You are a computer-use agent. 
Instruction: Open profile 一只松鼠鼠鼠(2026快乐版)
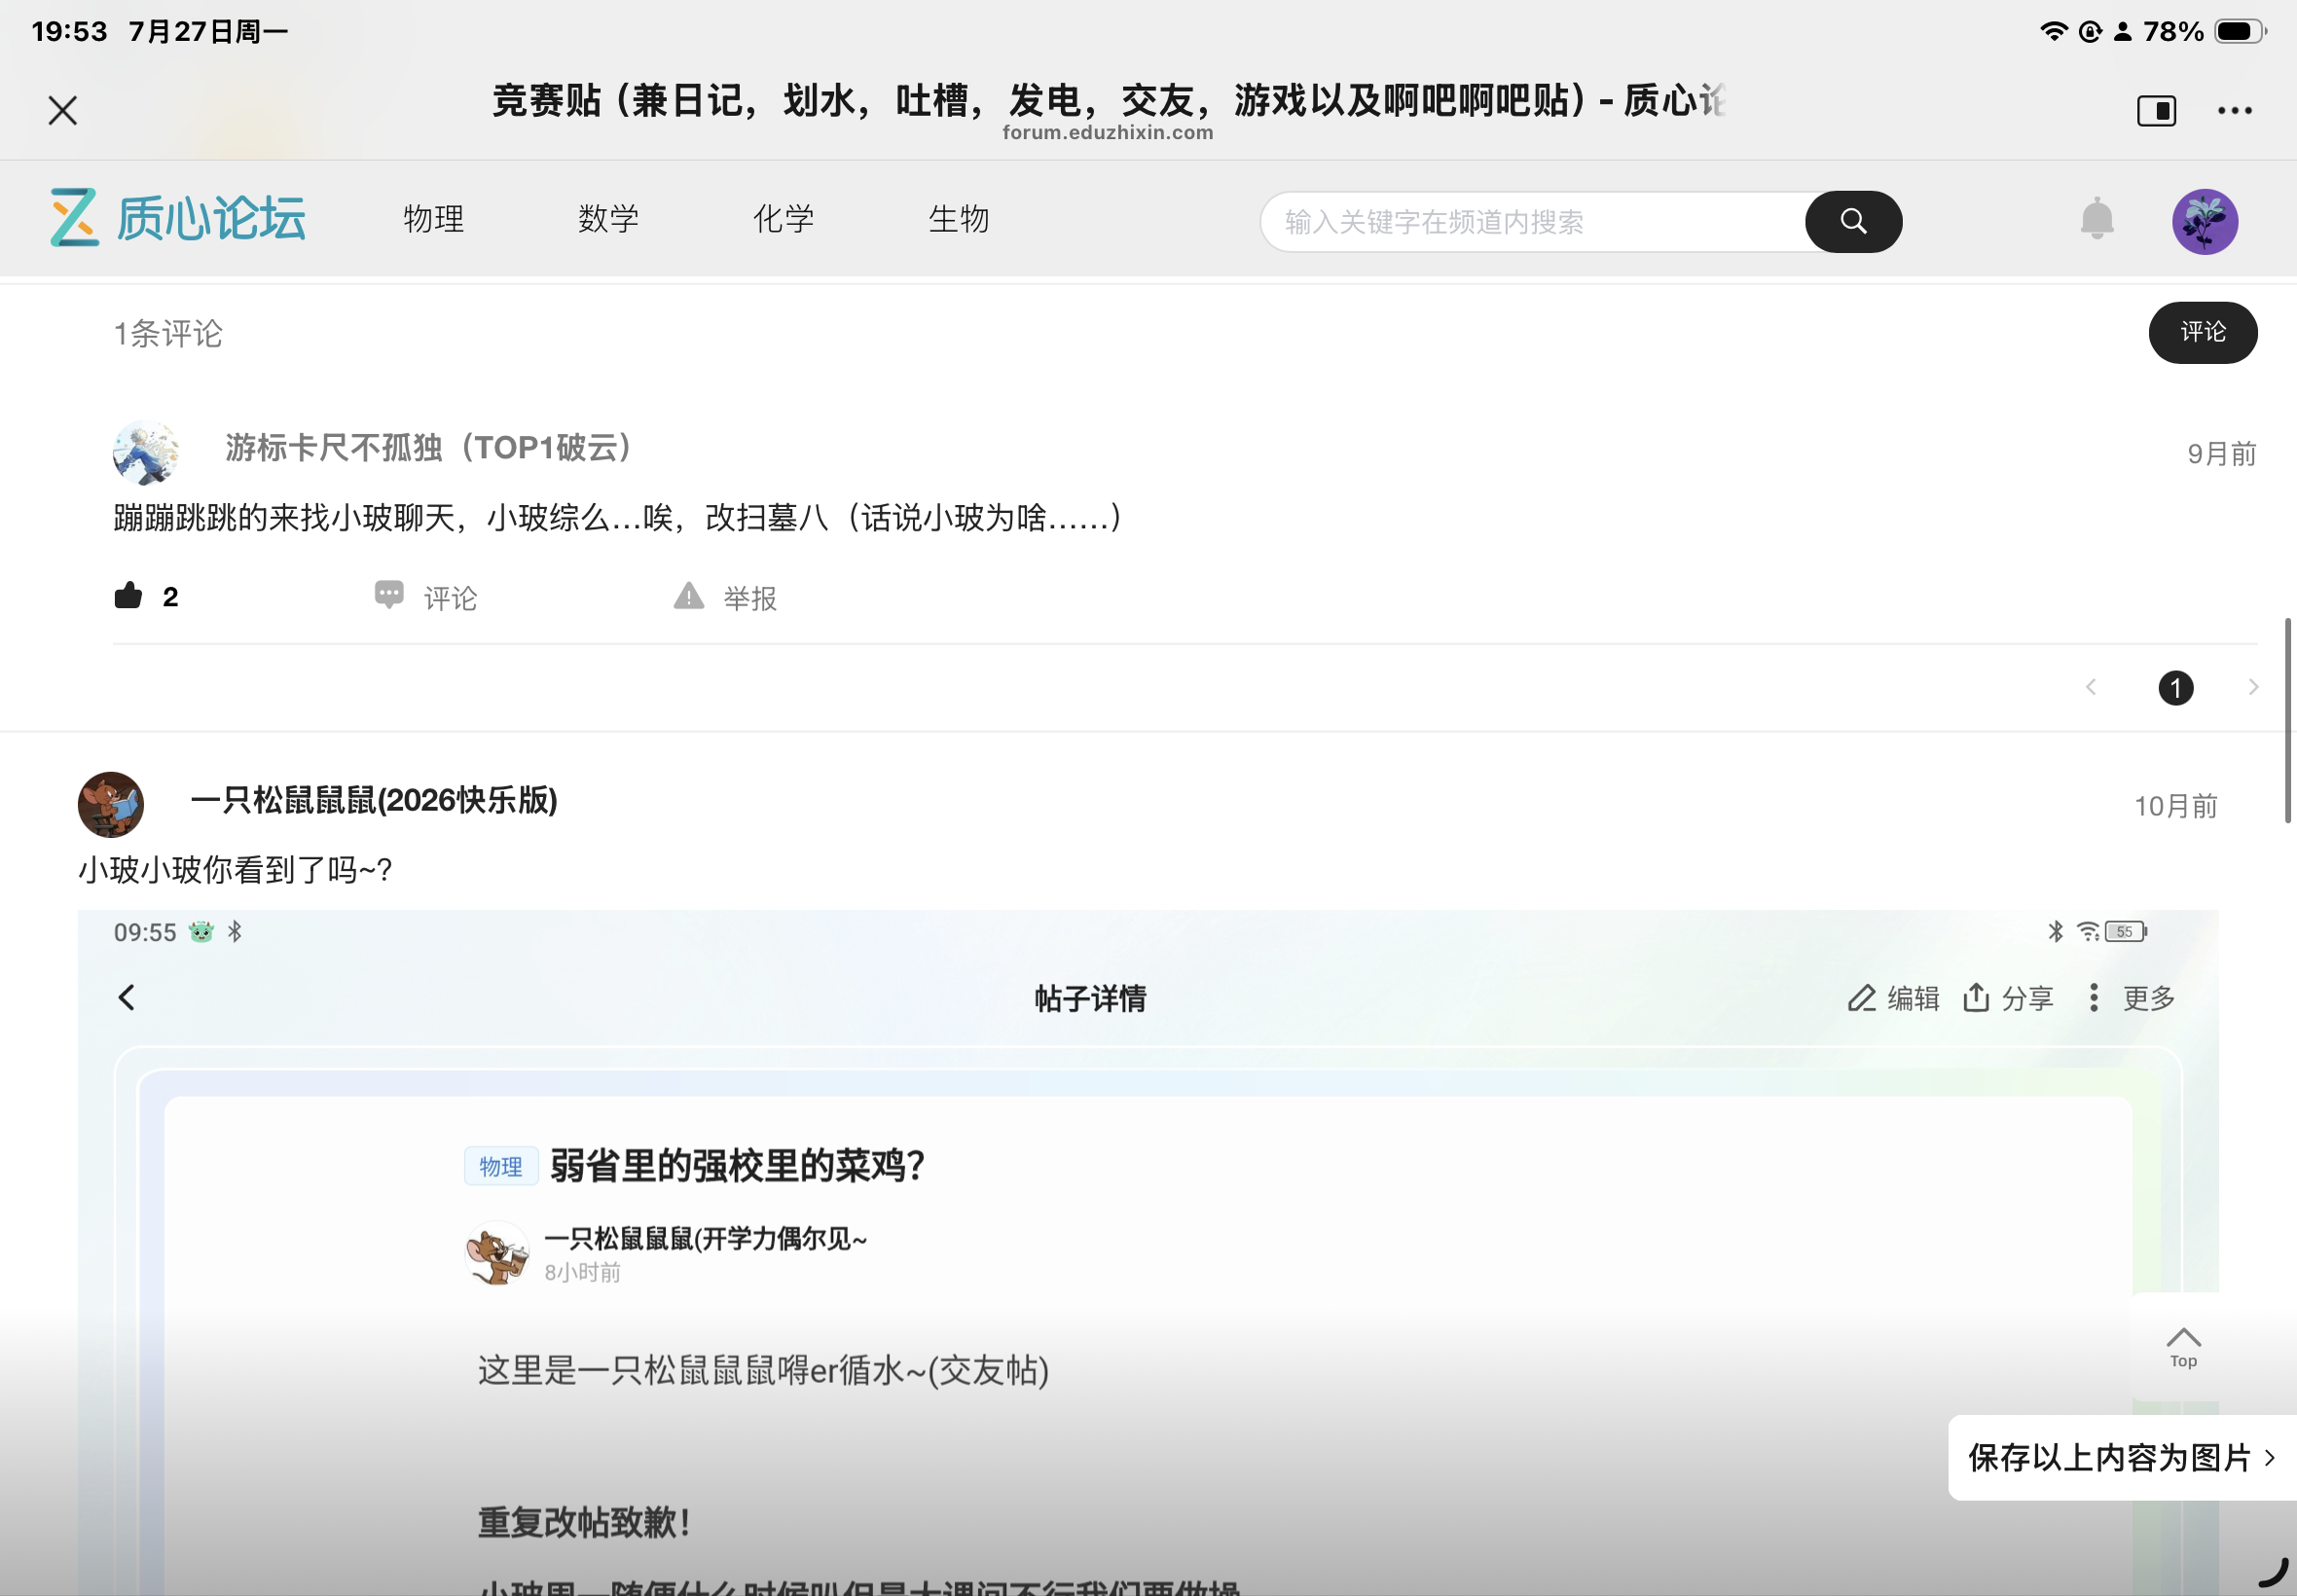(x=374, y=800)
